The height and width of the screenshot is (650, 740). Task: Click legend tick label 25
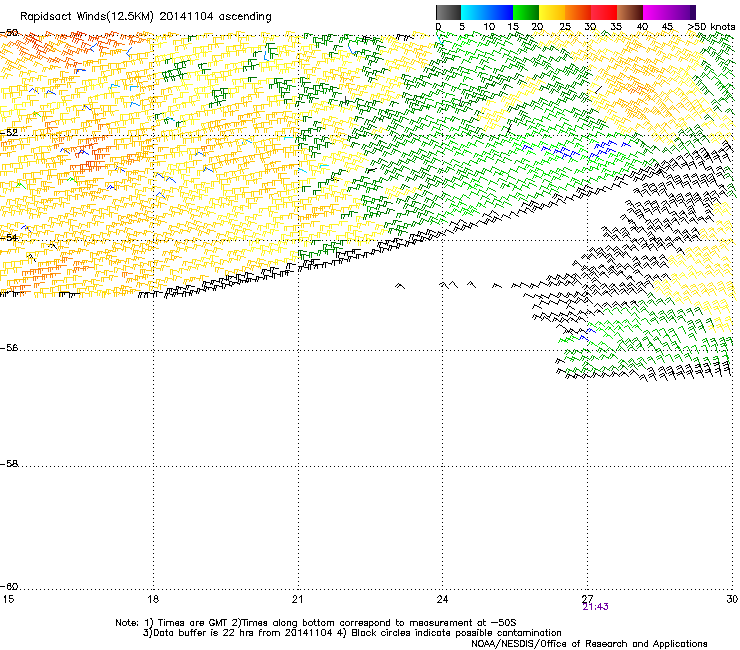pyautogui.click(x=564, y=27)
